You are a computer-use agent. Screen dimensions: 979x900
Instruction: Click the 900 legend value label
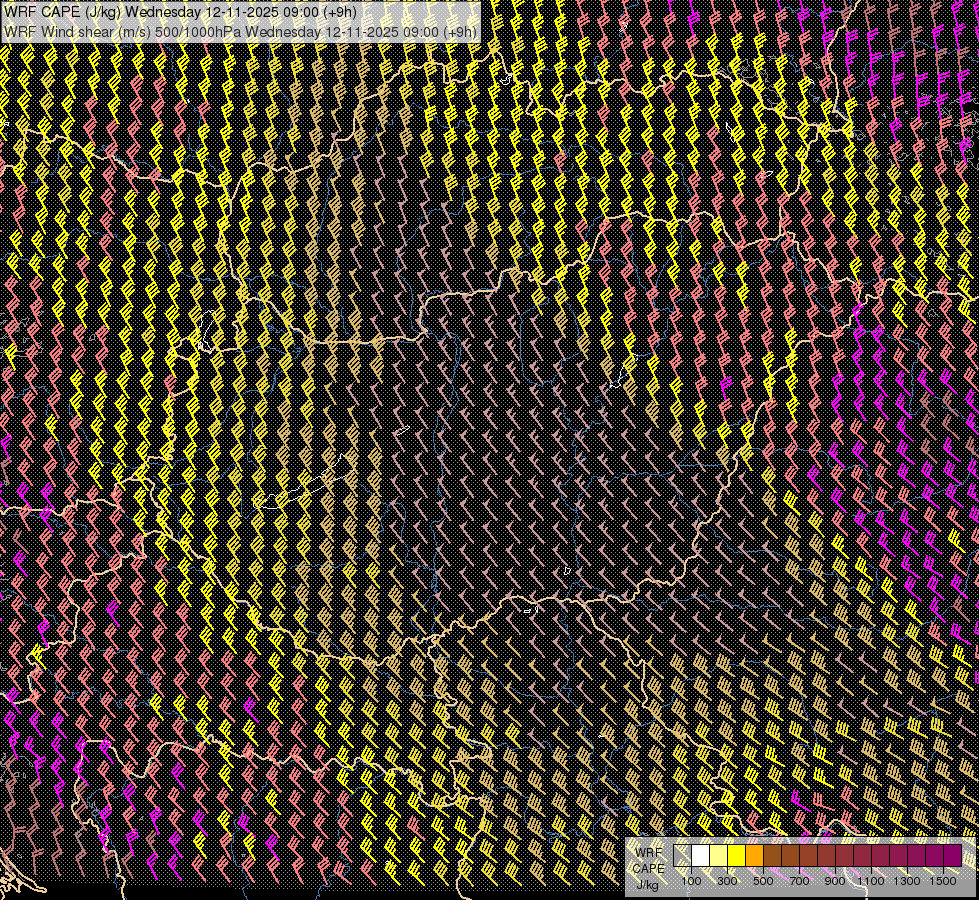[x=835, y=881]
